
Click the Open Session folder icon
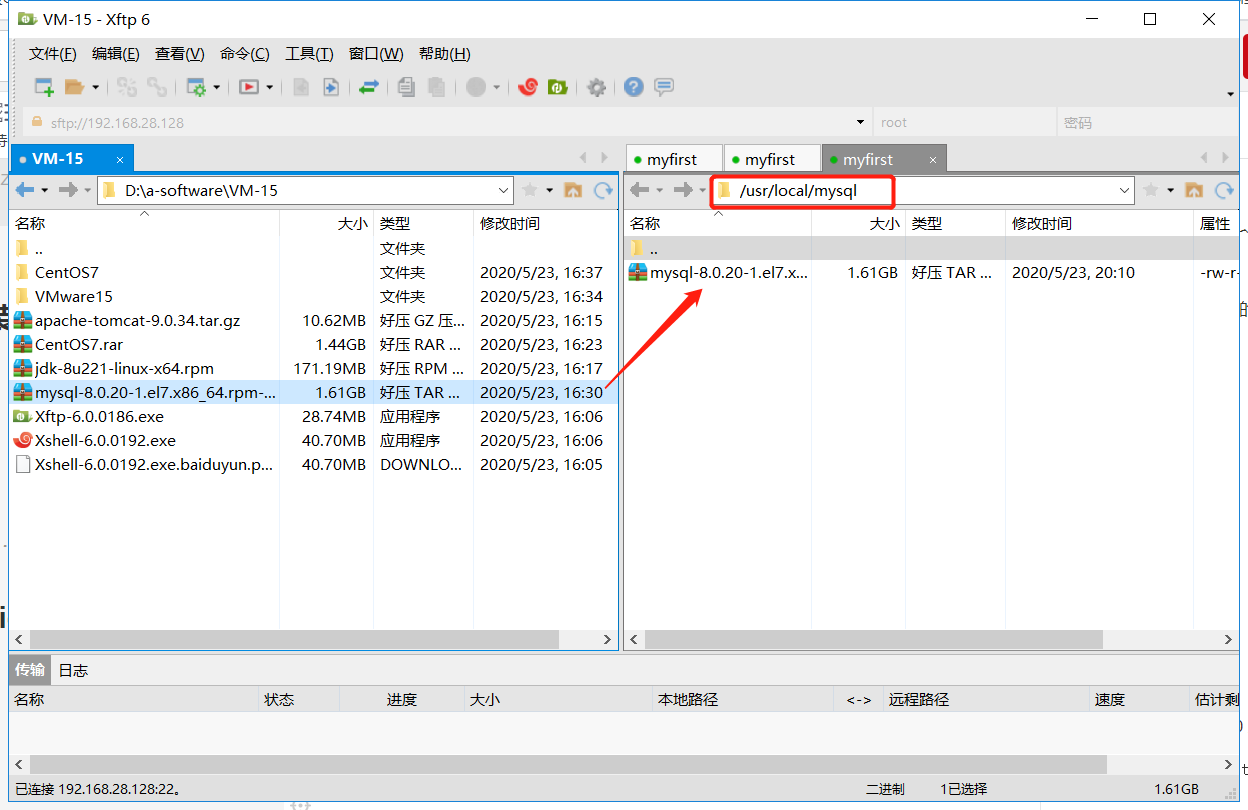pos(74,87)
